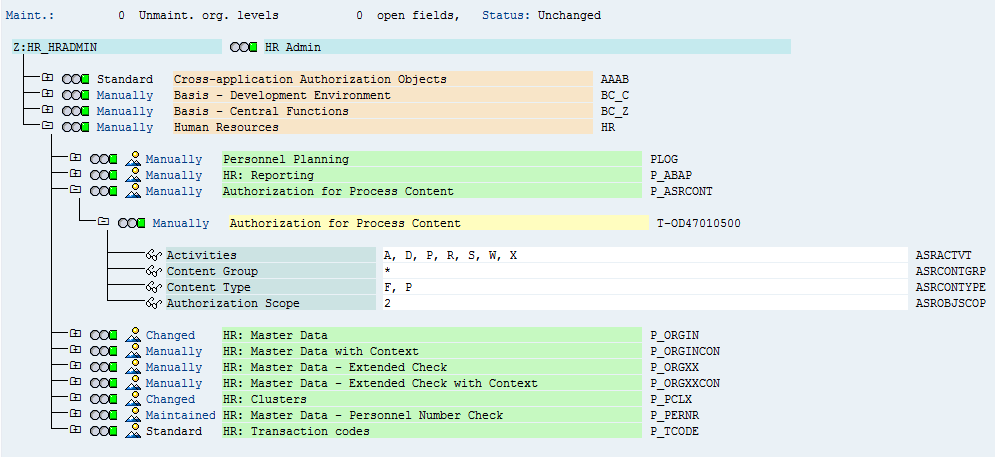This screenshot has width=995, height=457.
Task: Collapse the T-OD47010500 authorization node
Action: pyautogui.click(x=103, y=222)
